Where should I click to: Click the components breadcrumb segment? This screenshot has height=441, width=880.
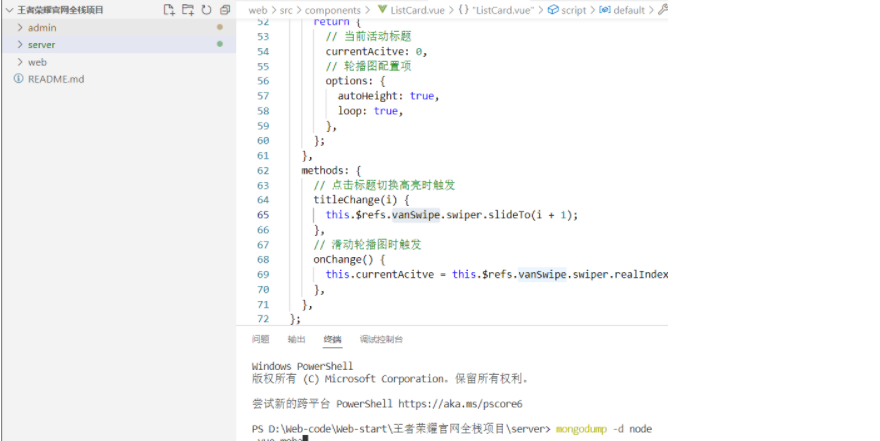point(333,10)
